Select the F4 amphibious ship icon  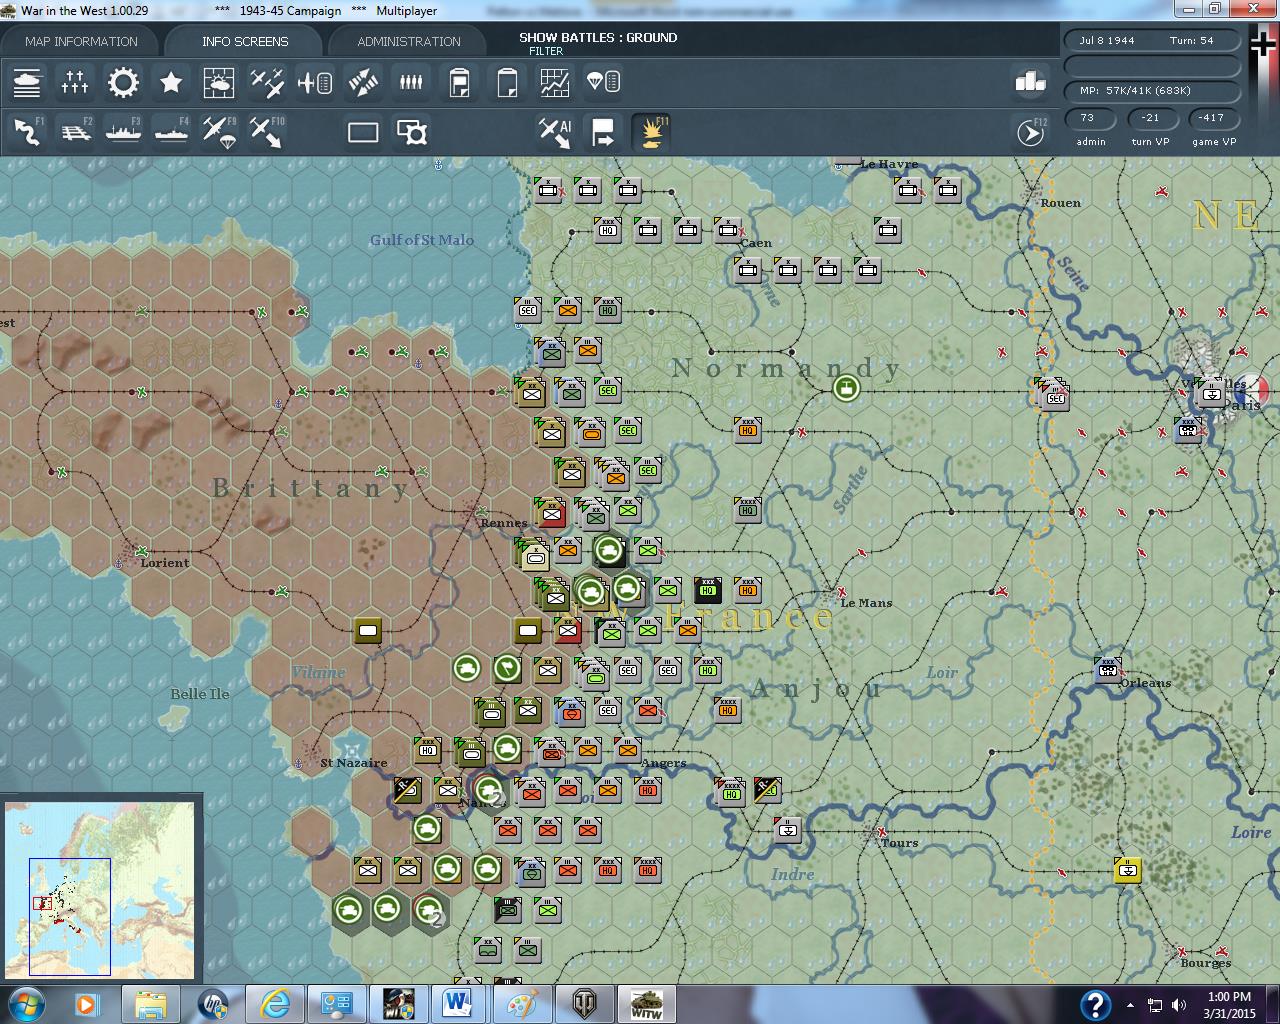coord(171,132)
